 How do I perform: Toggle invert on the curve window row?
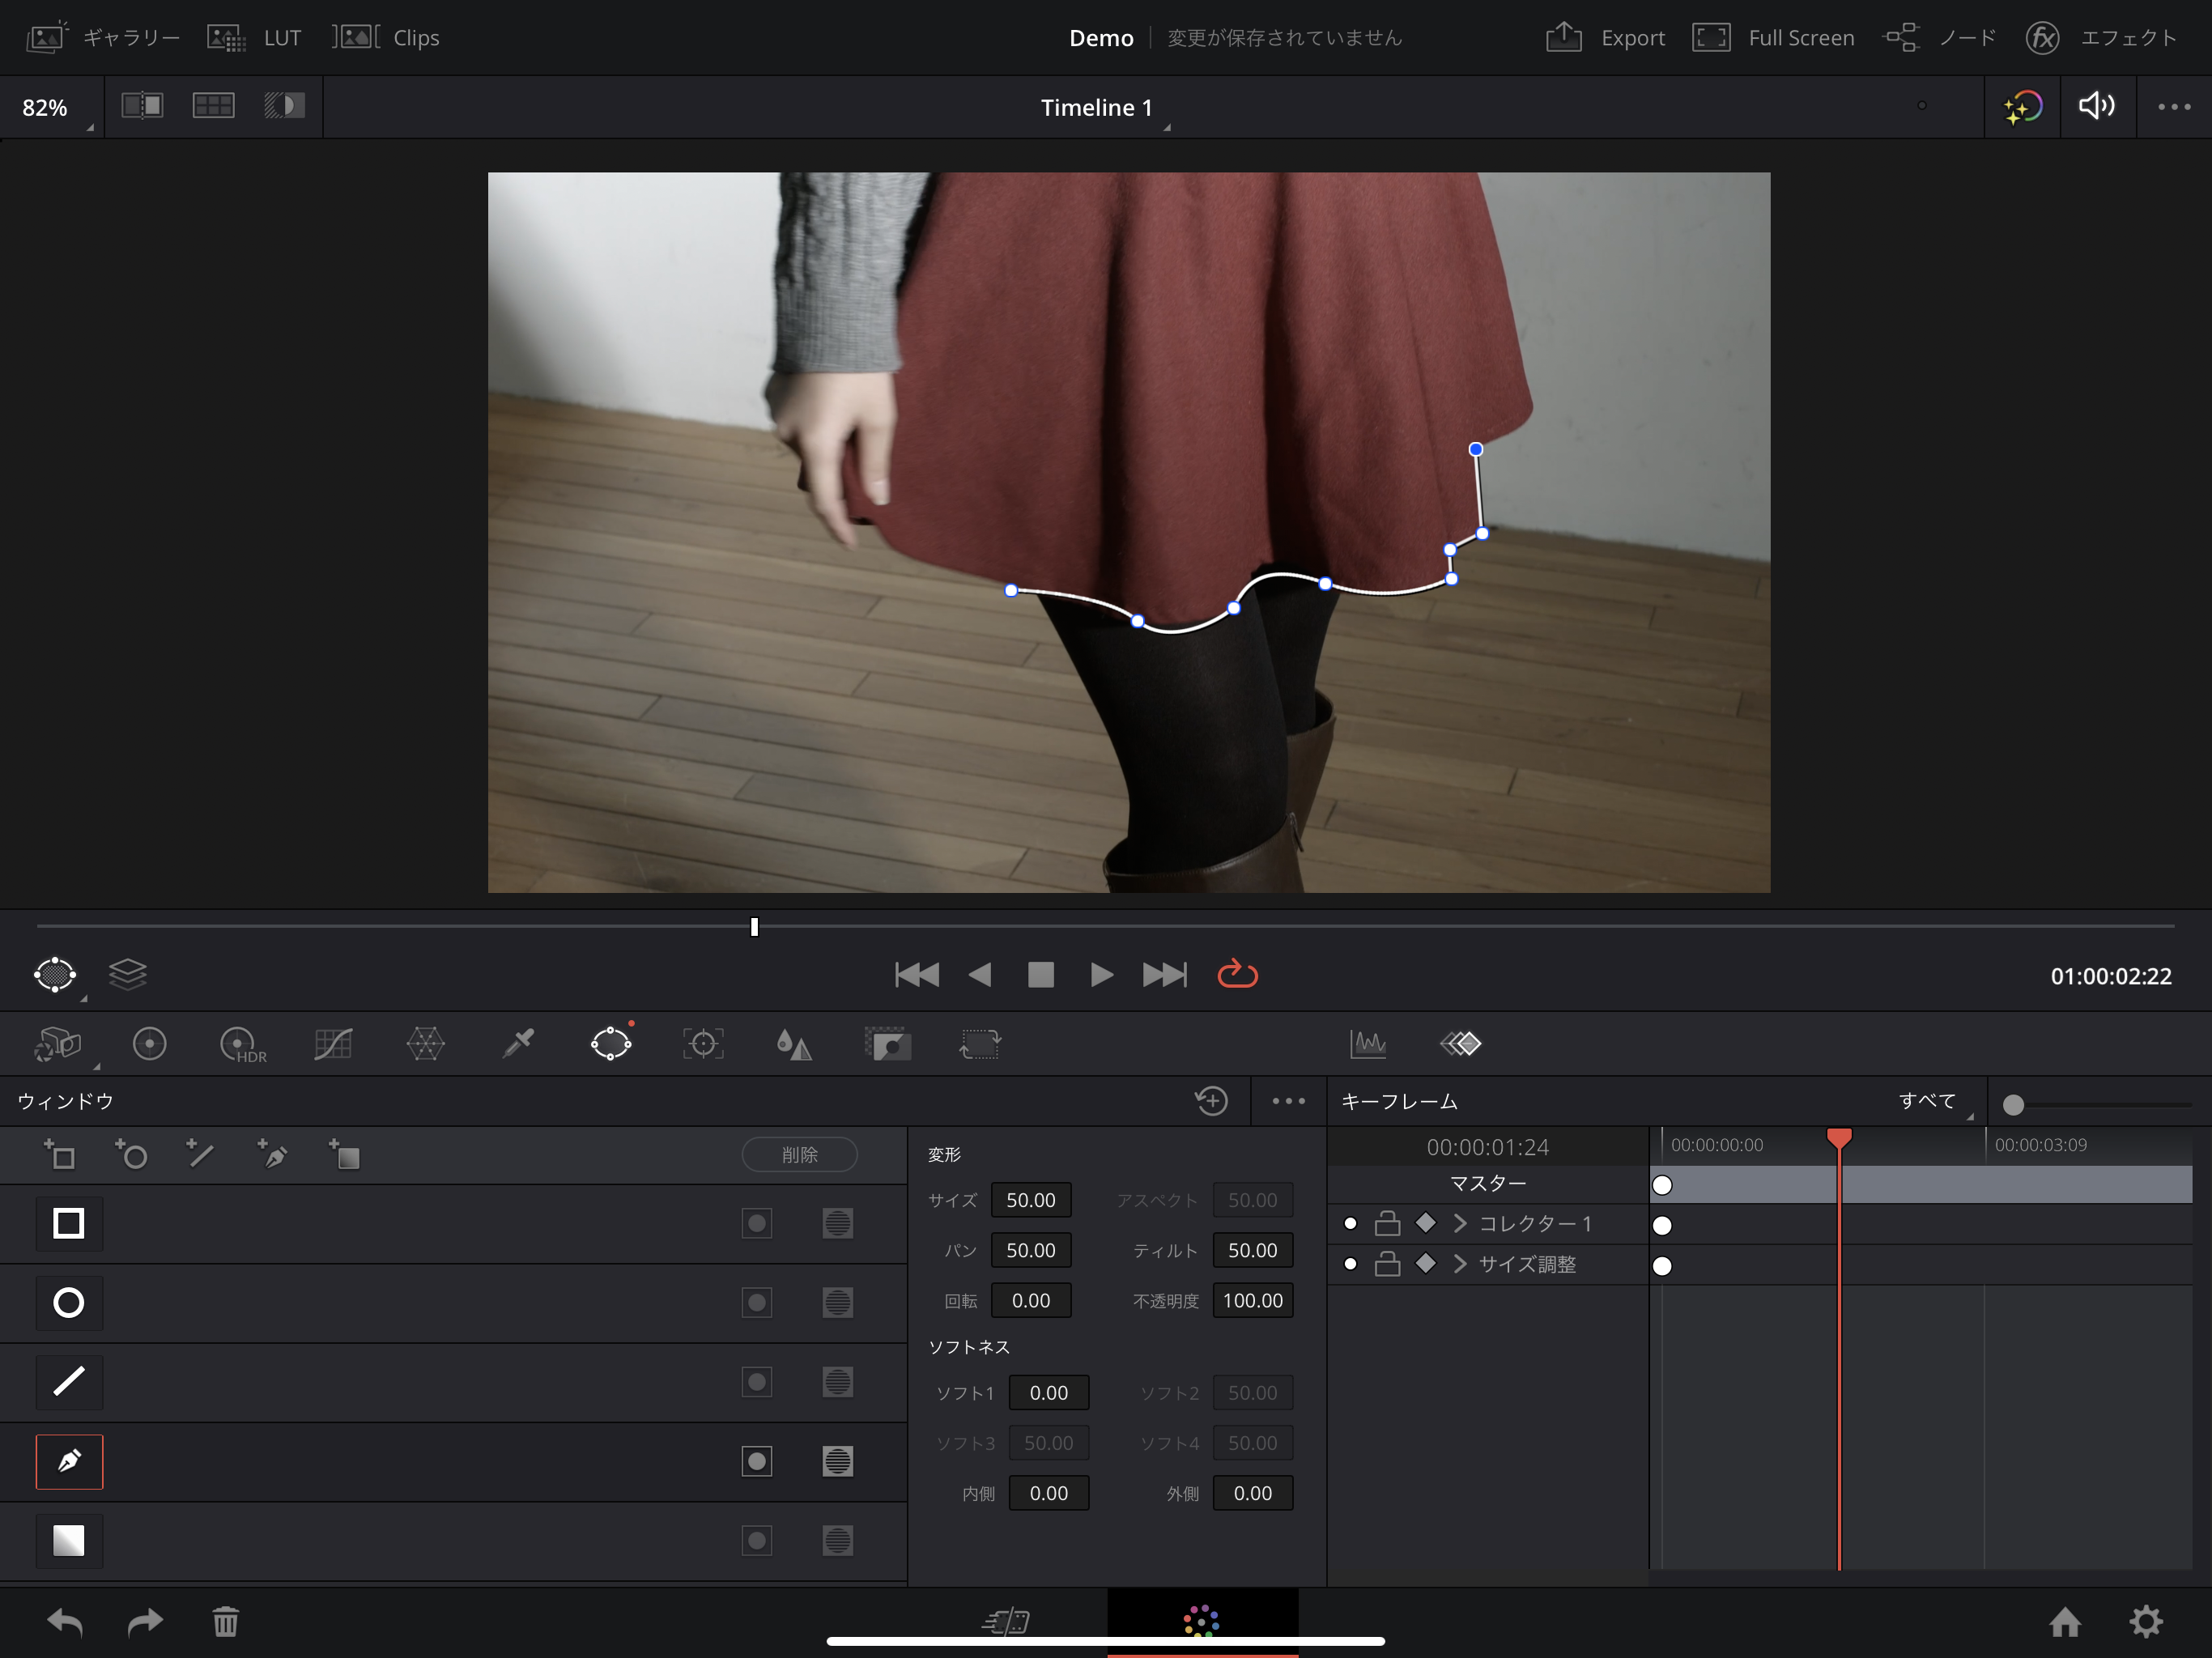(757, 1461)
